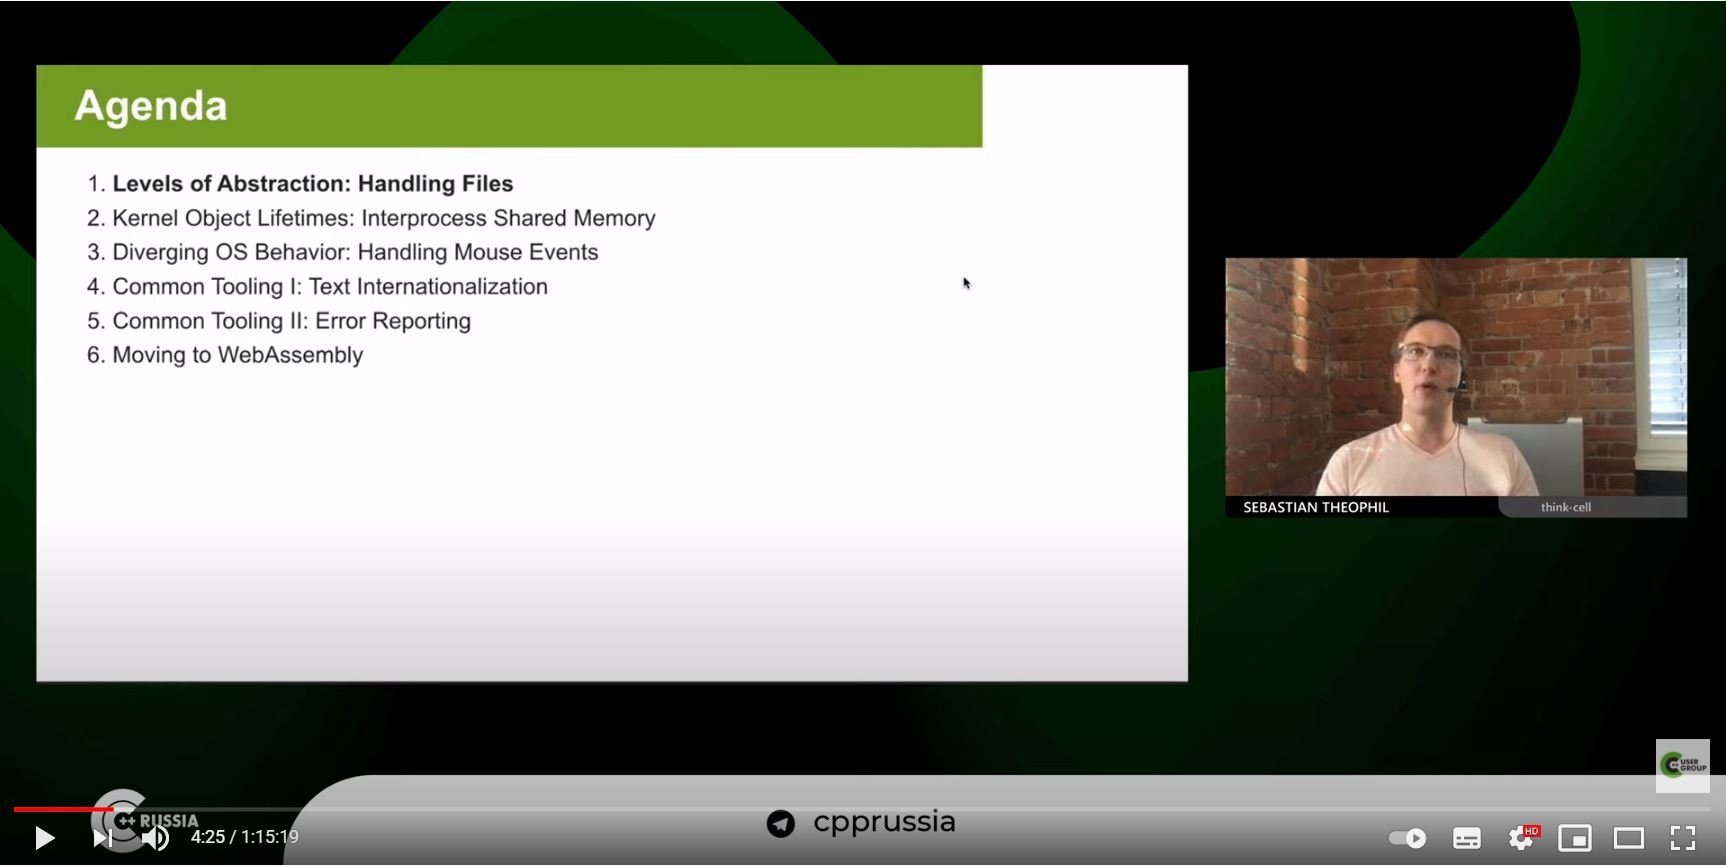The image size is (1726, 866).
Task: Skip to the next video
Action: 102,838
